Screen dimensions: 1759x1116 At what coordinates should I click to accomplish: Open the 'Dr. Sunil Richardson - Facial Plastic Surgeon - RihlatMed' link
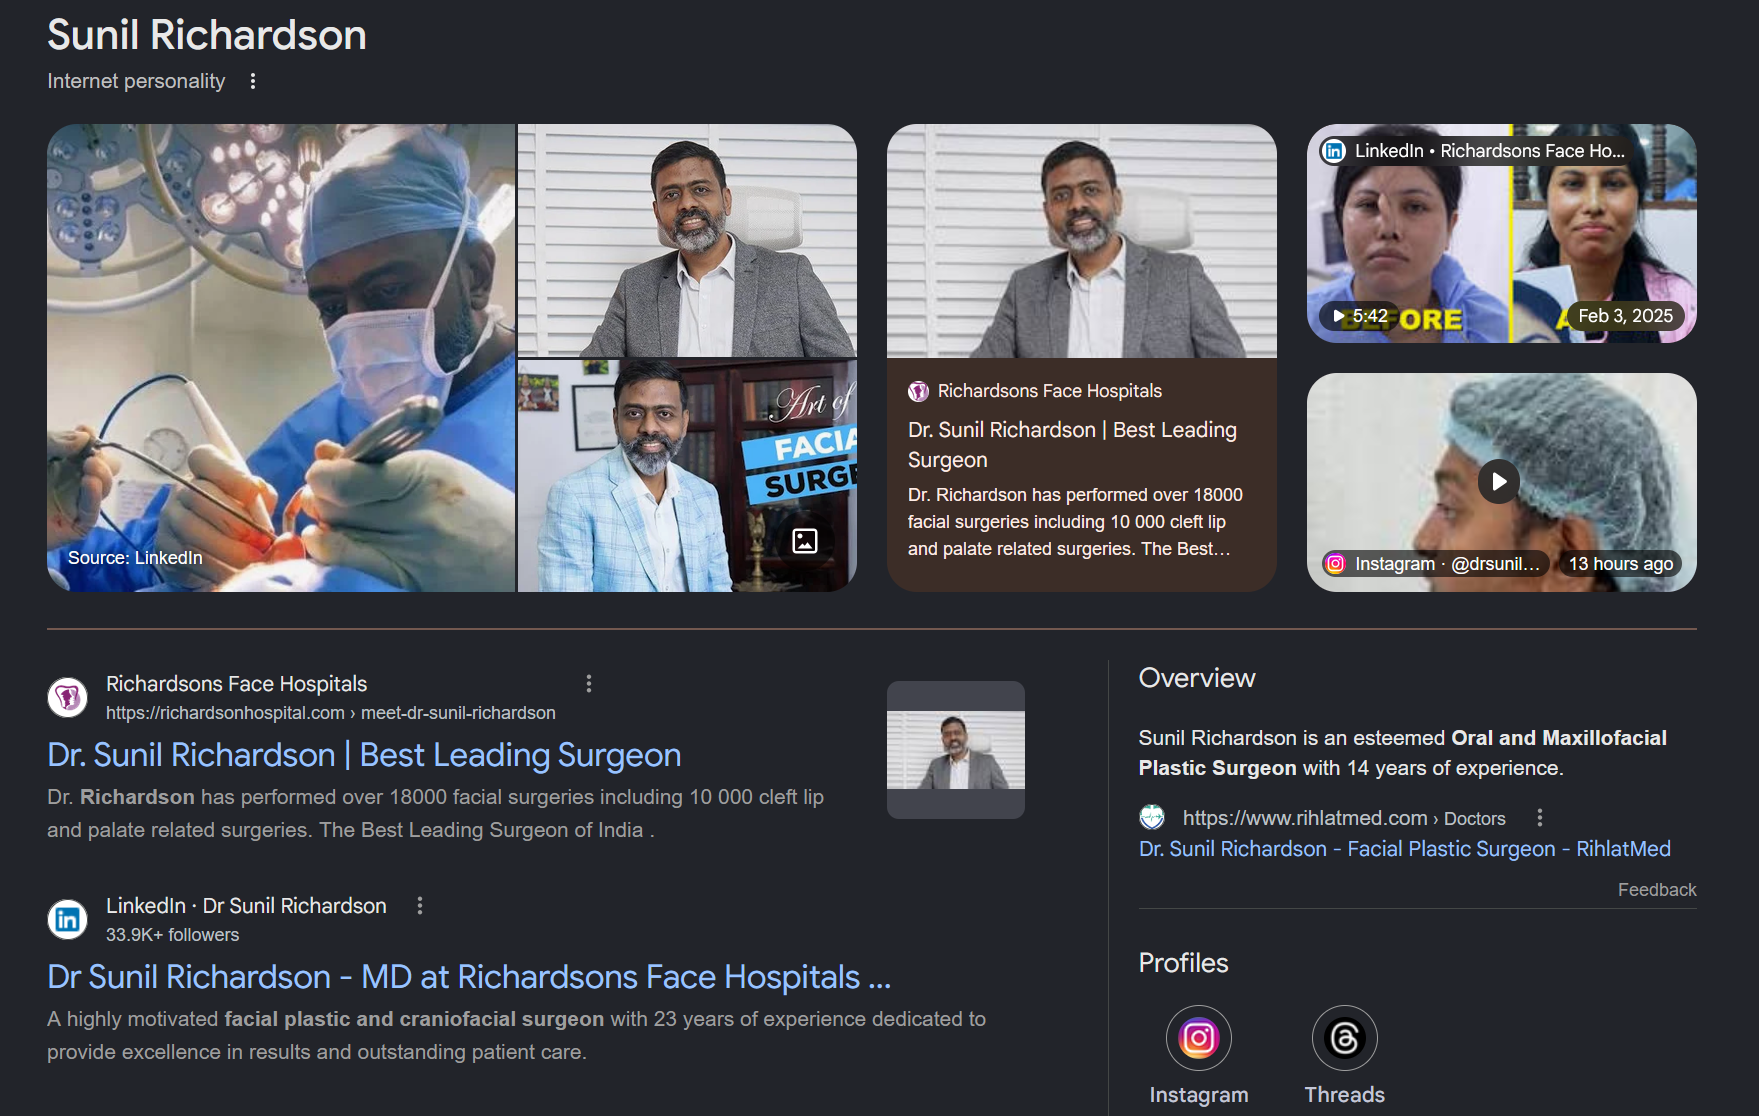(x=1405, y=849)
